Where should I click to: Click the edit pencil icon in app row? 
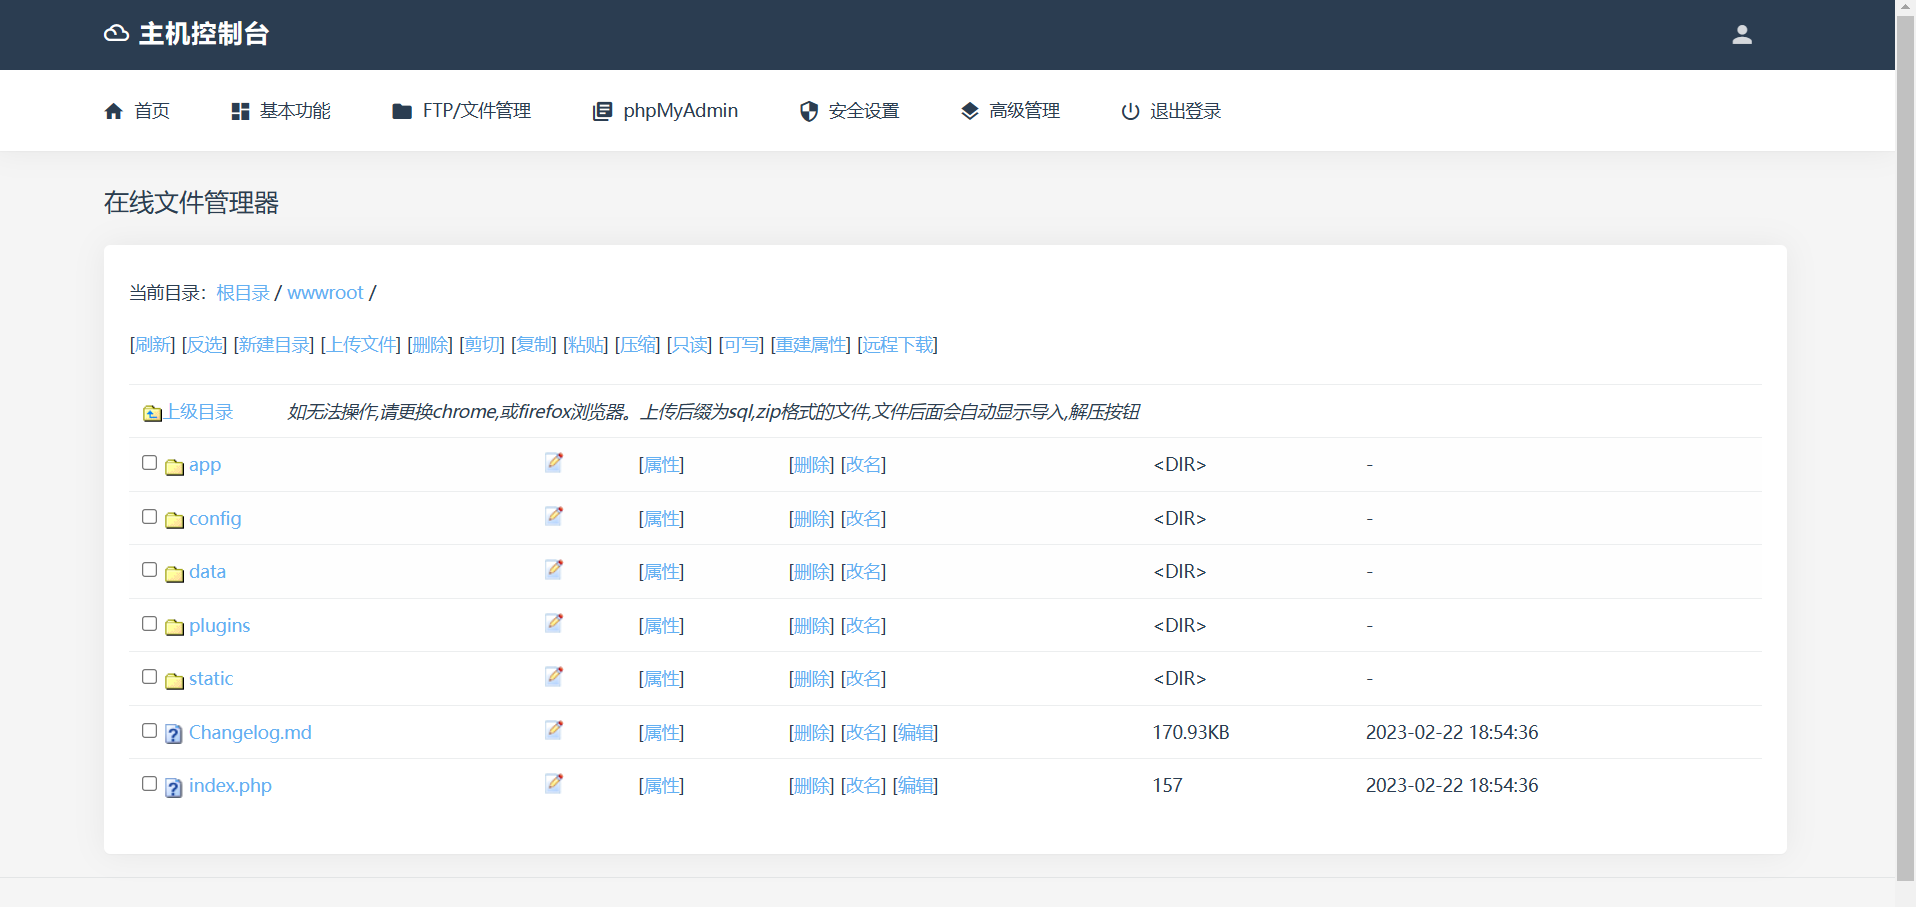554,462
